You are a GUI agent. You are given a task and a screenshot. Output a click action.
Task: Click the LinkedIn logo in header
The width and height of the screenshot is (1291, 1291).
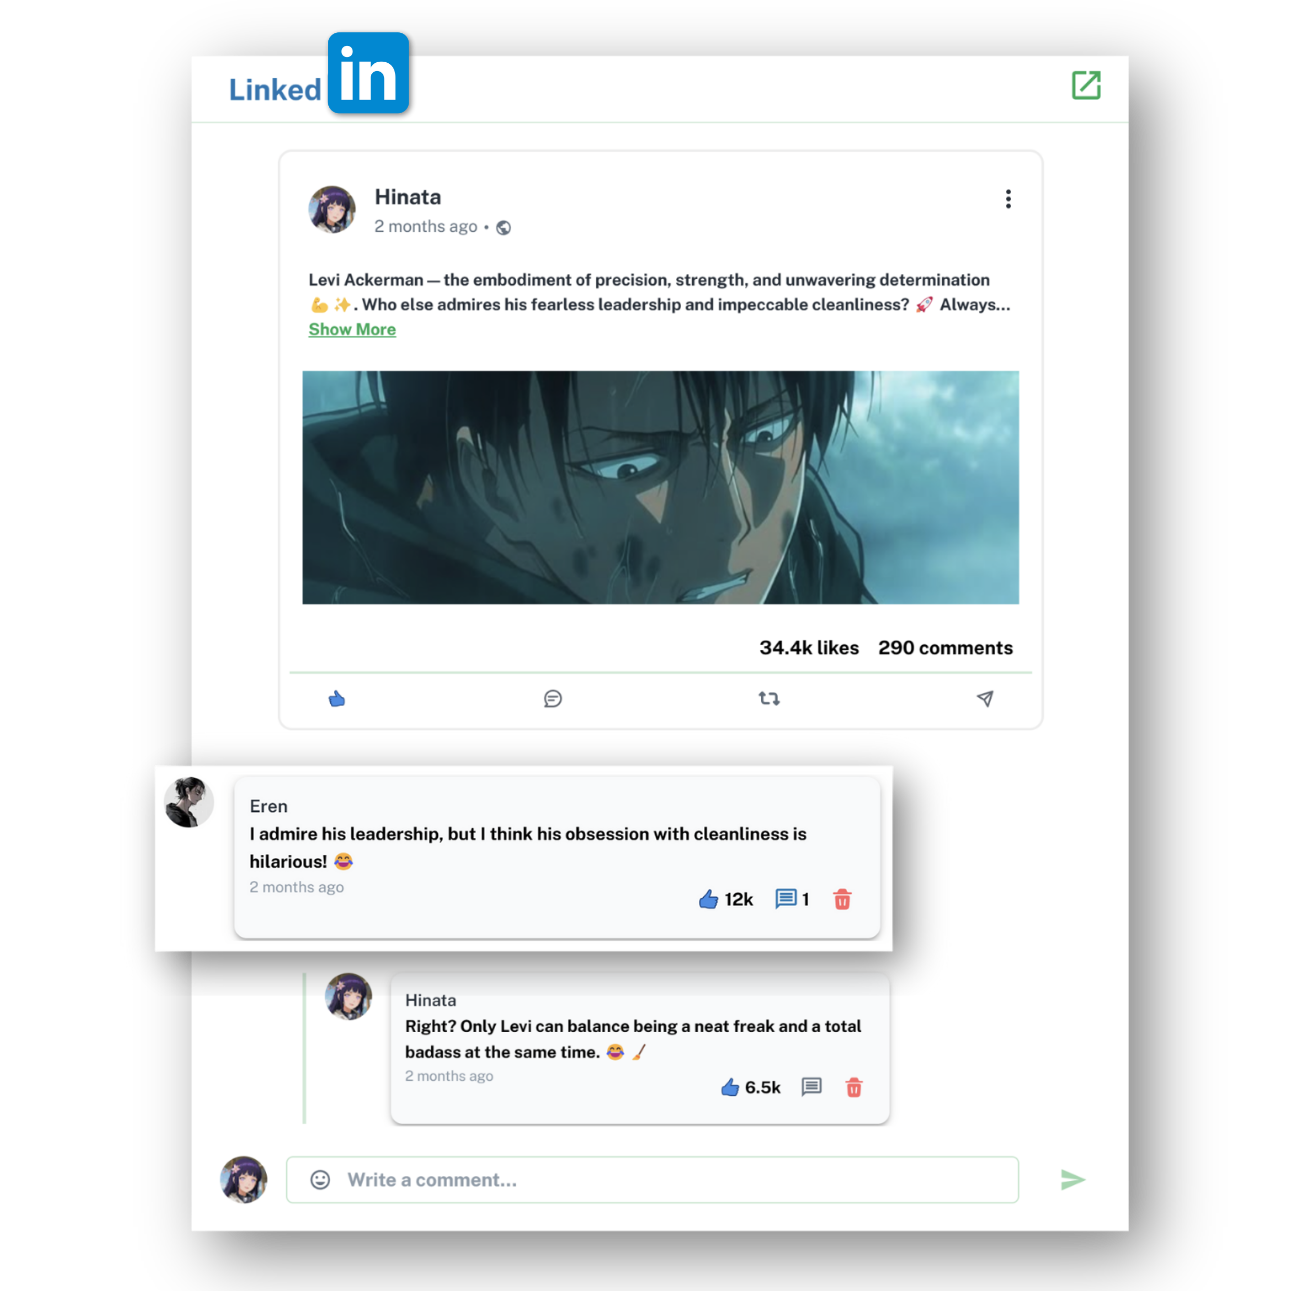320,76
